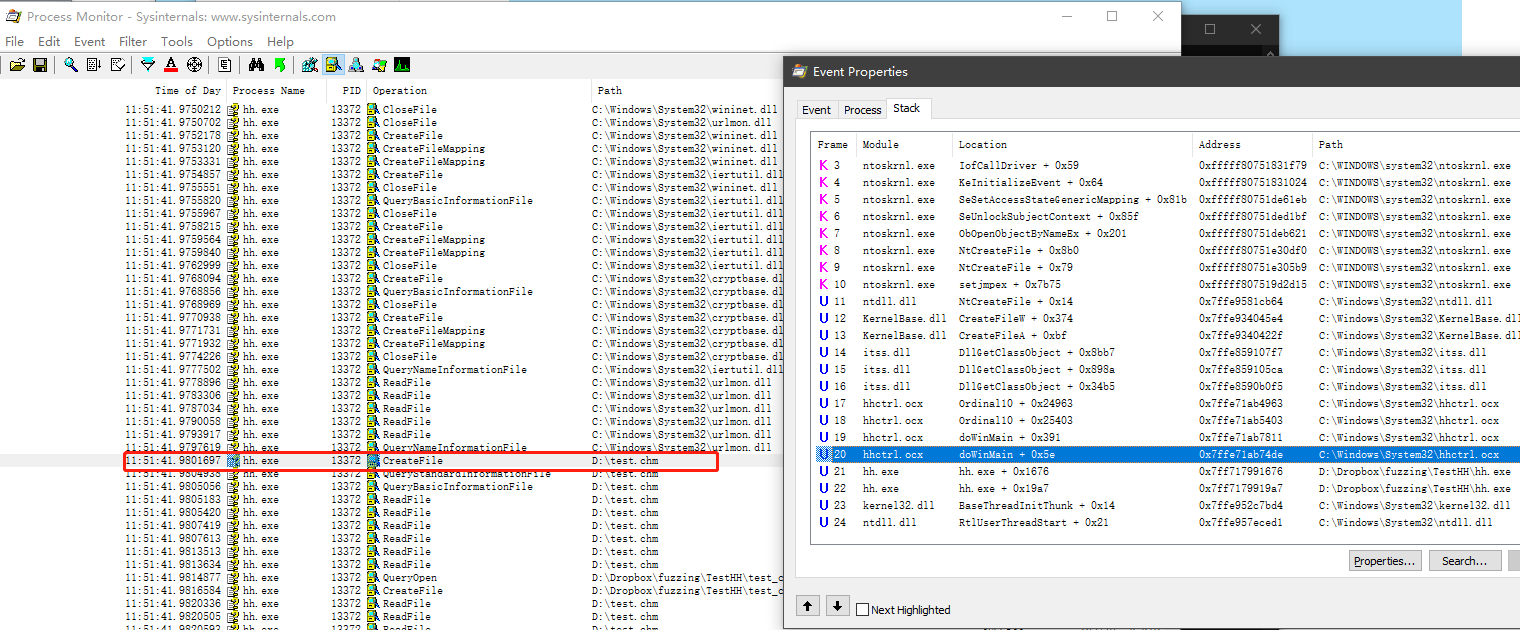Switch to the Event tab
This screenshot has height=630, width=1520.
(816, 110)
